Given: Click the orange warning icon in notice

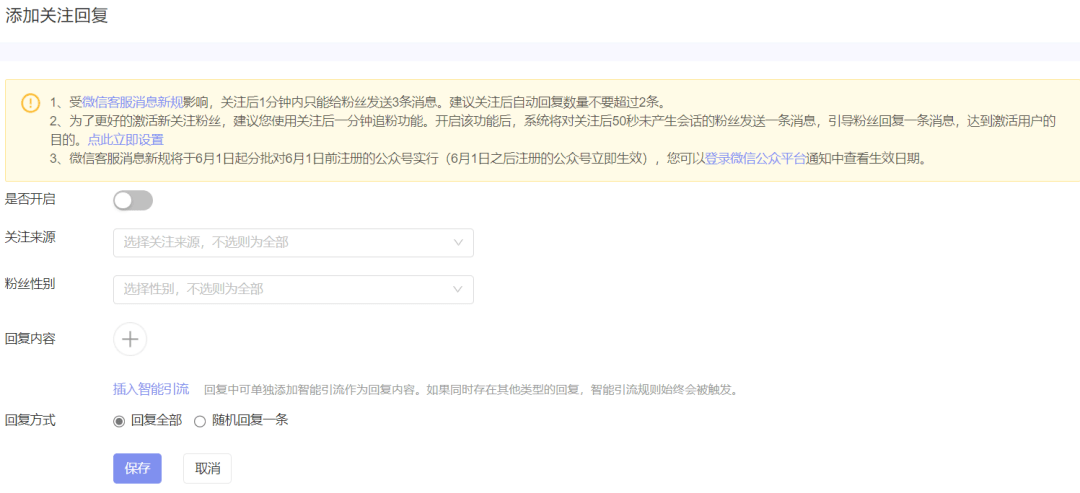Looking at the screenshot, I should (x=31, y=103).
